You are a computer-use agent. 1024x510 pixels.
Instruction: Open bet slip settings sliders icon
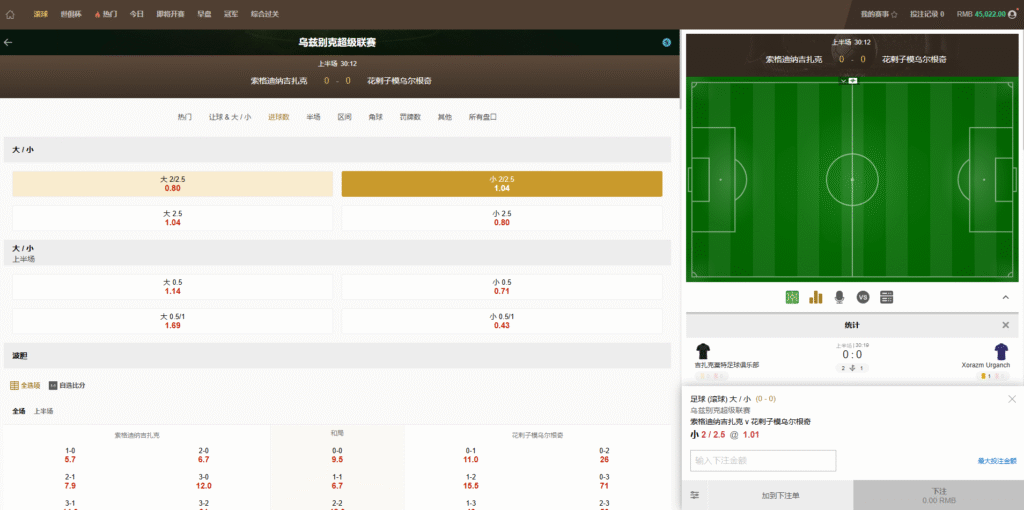click(694, 495)
